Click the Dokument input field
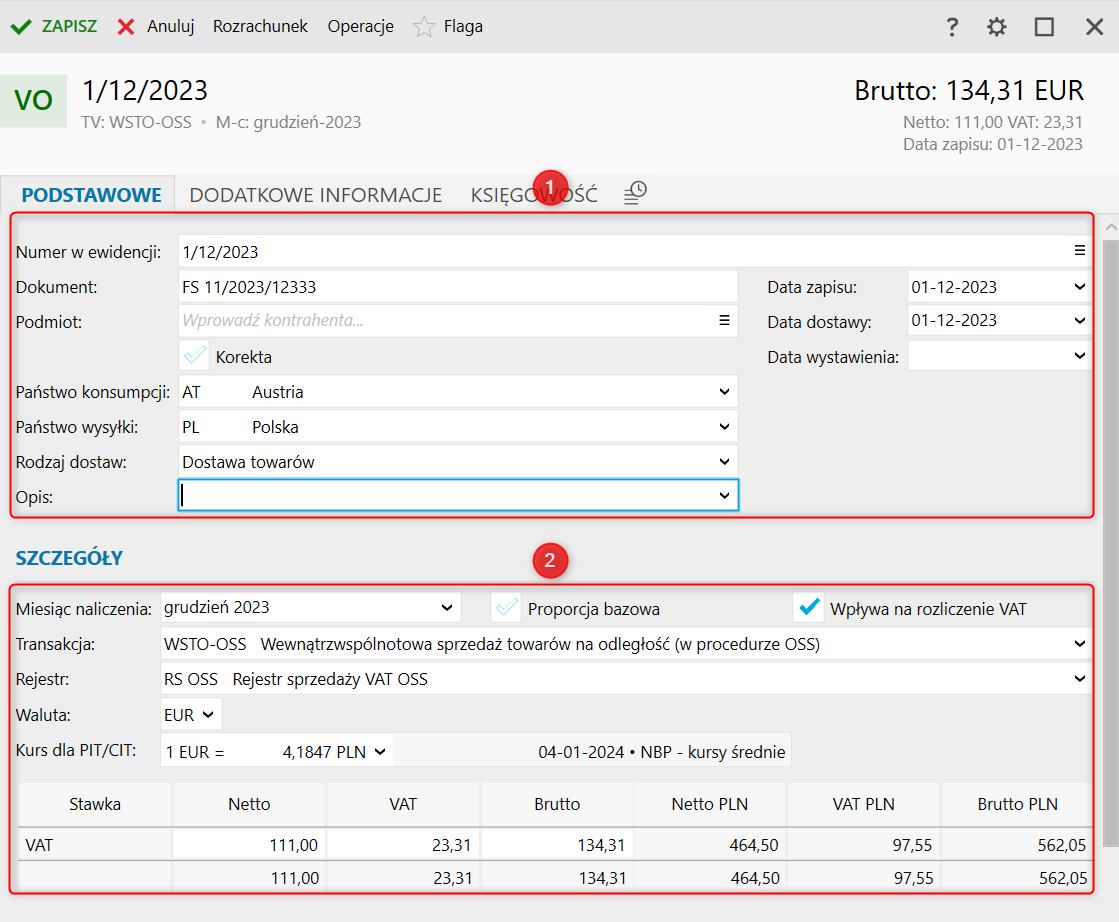 pyautogui.click(x=457, y=287)
